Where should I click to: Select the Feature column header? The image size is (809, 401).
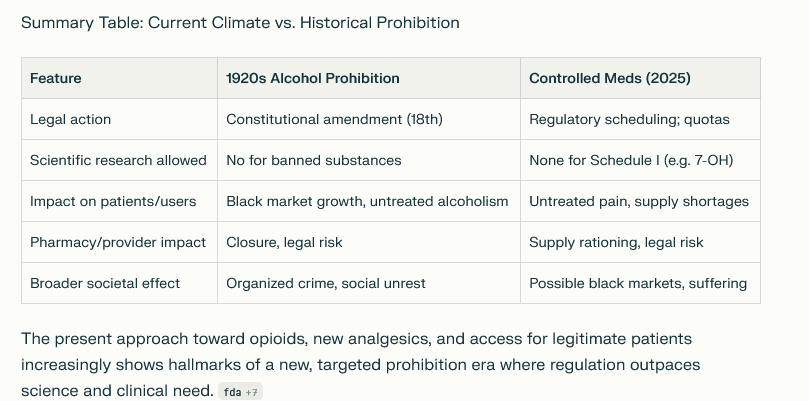point(119,78)
